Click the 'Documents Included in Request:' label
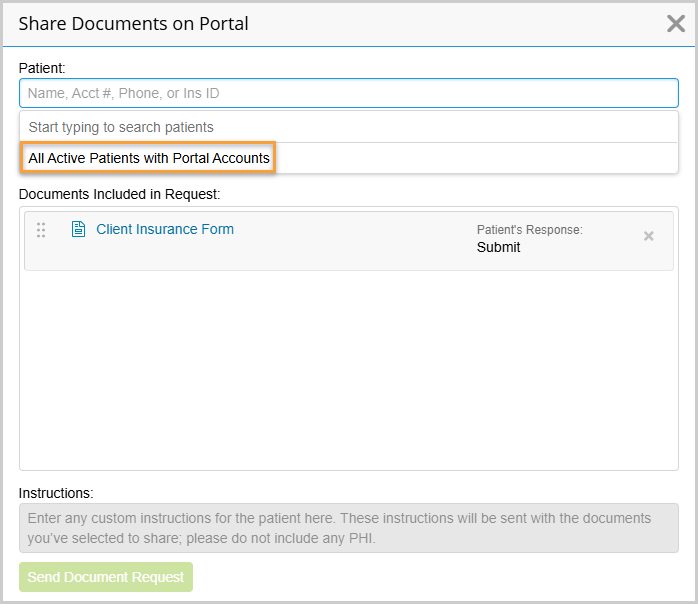Viewport: 698px width, 604px height. pos(119,195)
